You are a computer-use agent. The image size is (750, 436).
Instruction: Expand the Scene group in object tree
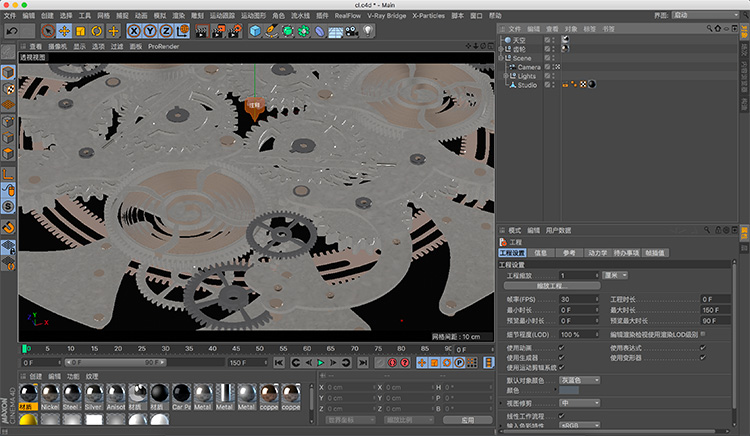pos(501,58)
